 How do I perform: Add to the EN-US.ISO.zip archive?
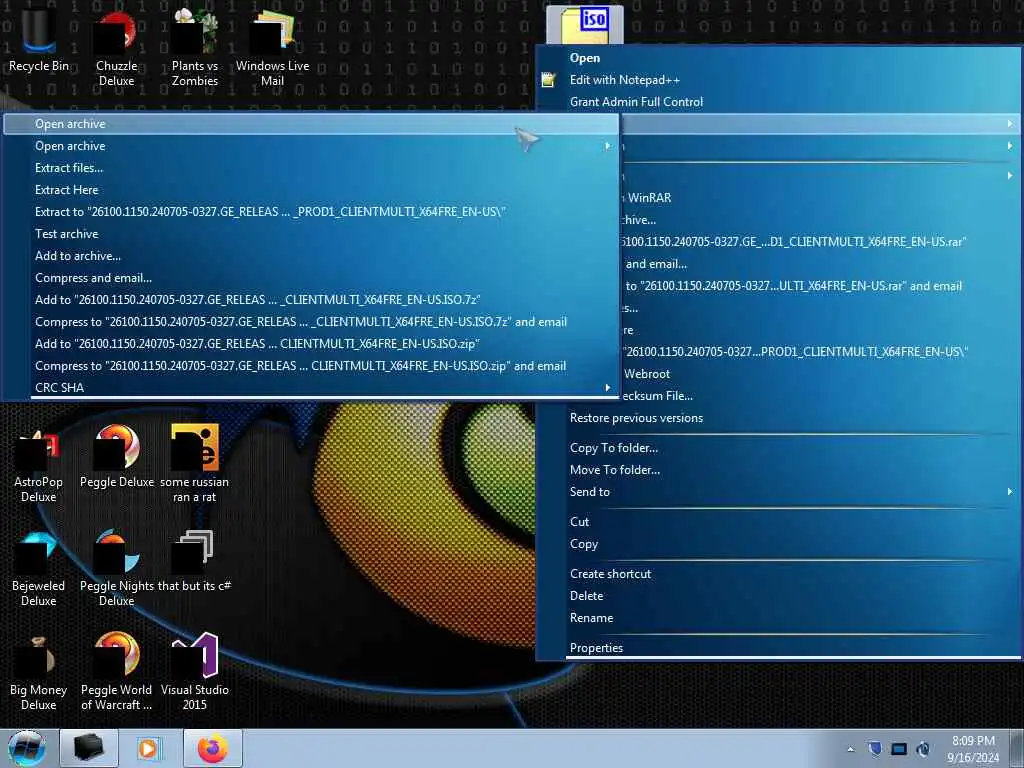tap(311, 344)
